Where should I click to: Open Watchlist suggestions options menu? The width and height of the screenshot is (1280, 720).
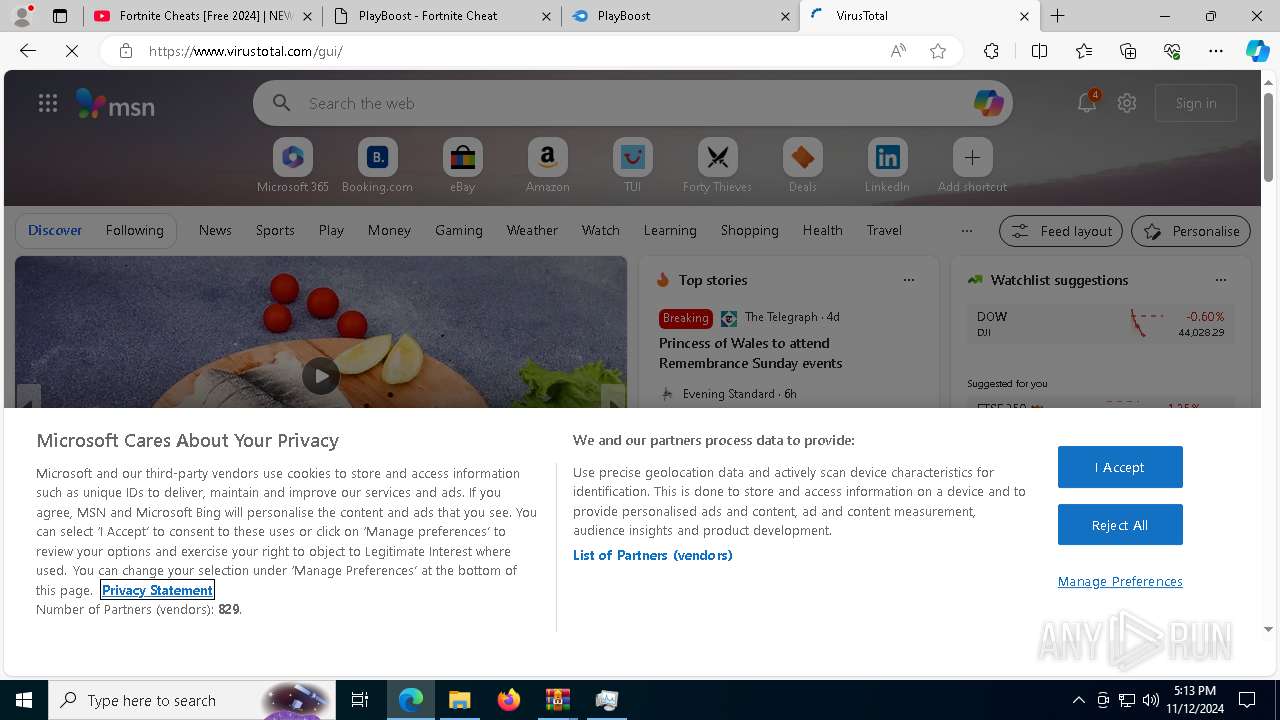[1220, 280]
